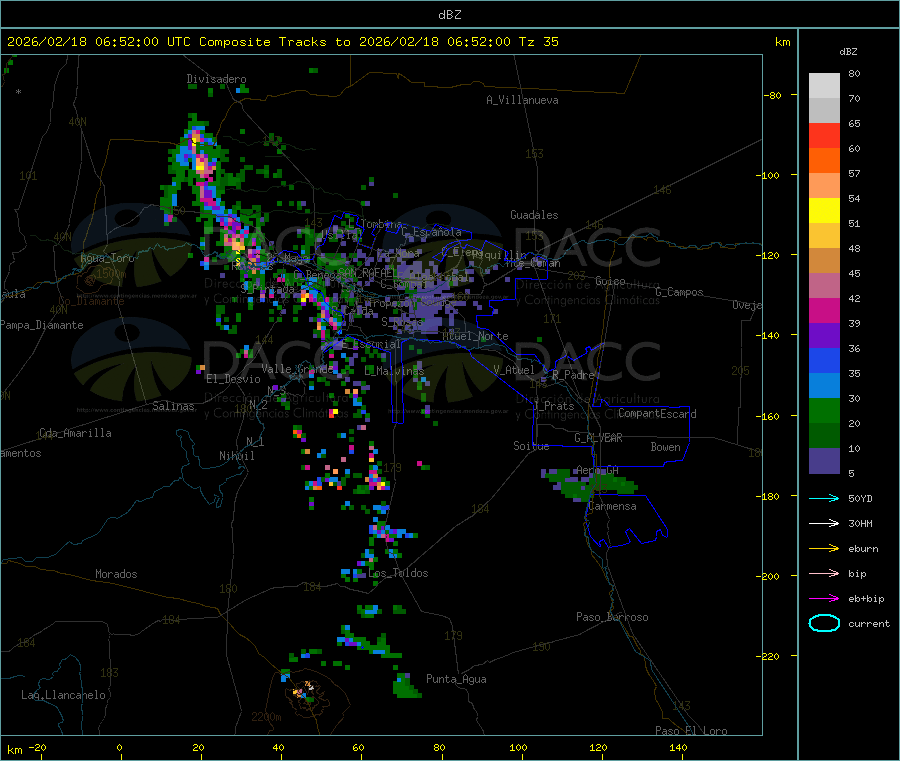
Task: Click the yellow eburn arrow in legend
Action: point(824,549)
